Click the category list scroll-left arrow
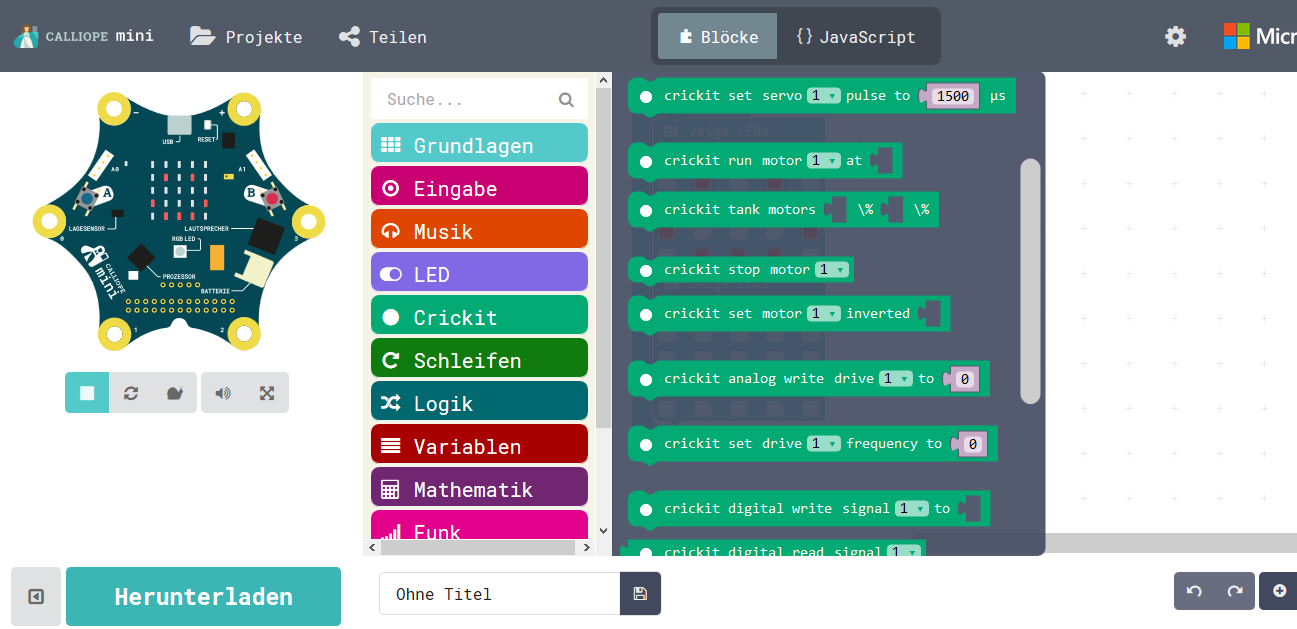Image resolution: width=1297 pixels, height=629 pixels. click(373, 547)
